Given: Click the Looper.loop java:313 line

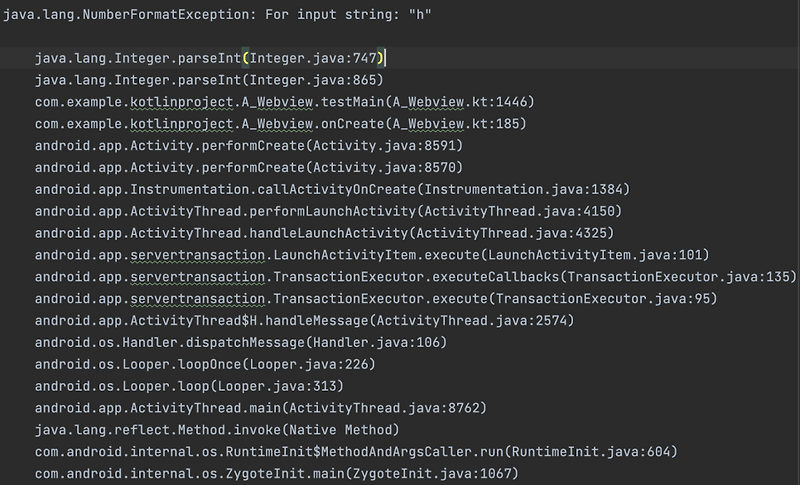Looking at the screenshot, I should click(x=189, y=387).
